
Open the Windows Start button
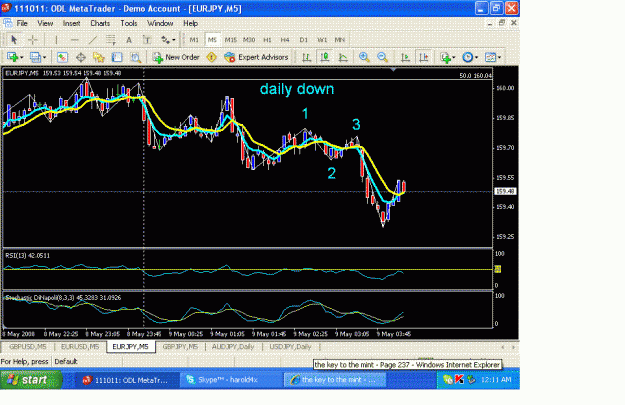tap(31, 380)
